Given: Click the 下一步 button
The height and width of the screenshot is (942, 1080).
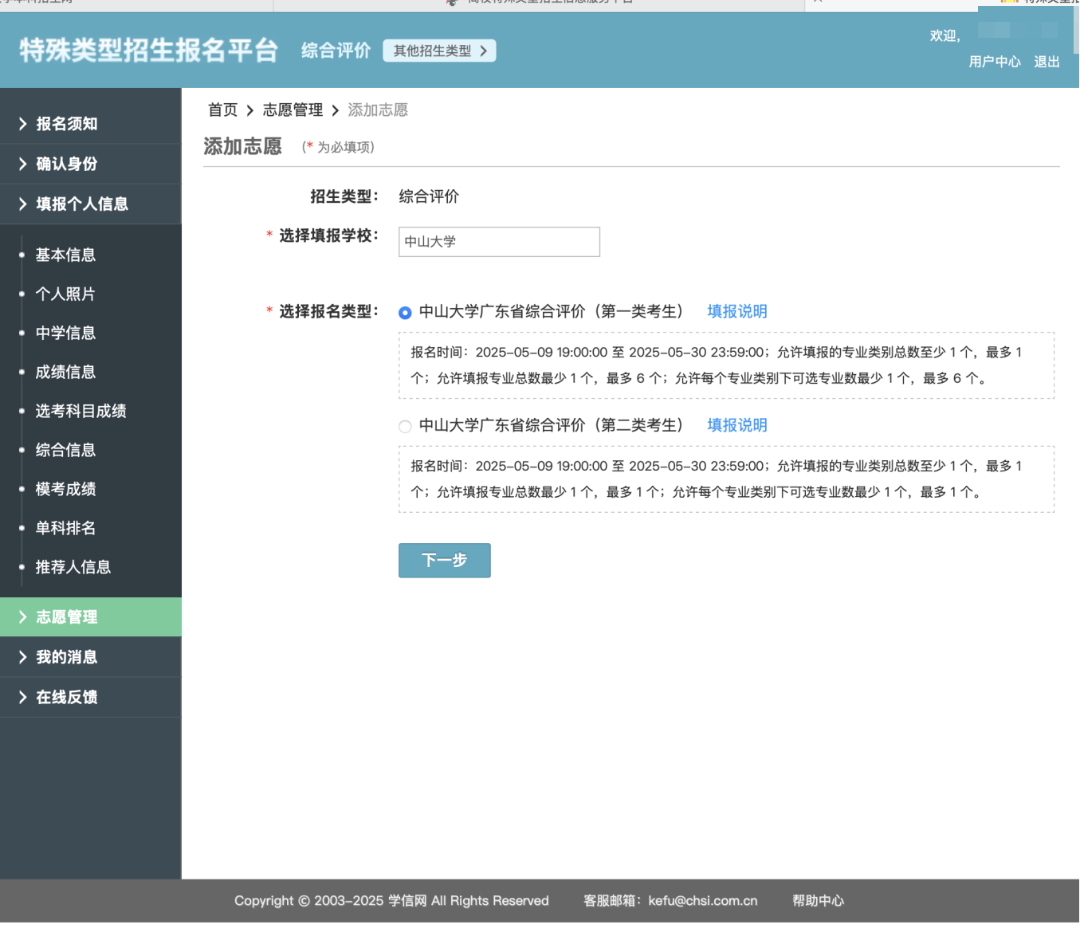Looking at the screenshot, I should click(x=444, y=560).
